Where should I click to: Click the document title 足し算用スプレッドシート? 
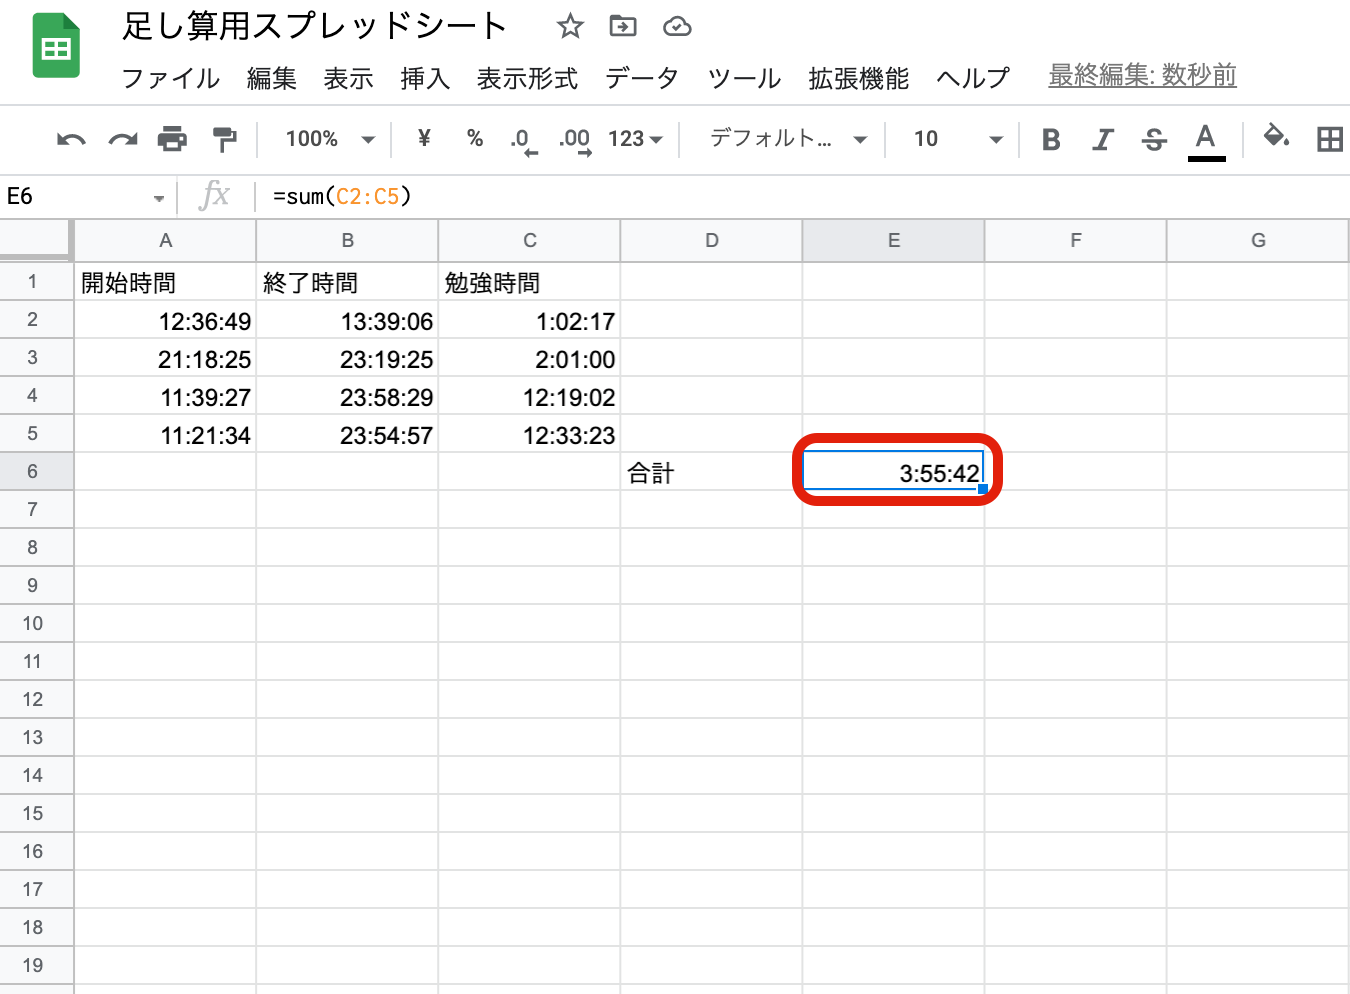pos(314,26)
